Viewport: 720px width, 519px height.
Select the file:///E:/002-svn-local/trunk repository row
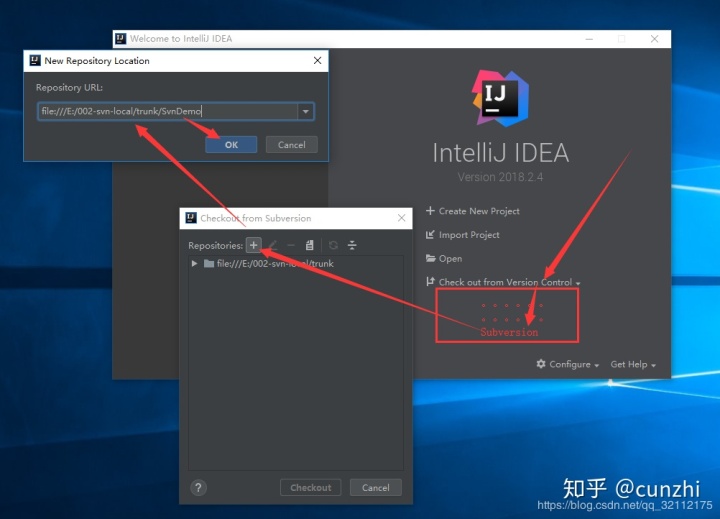tap(296, 263)
